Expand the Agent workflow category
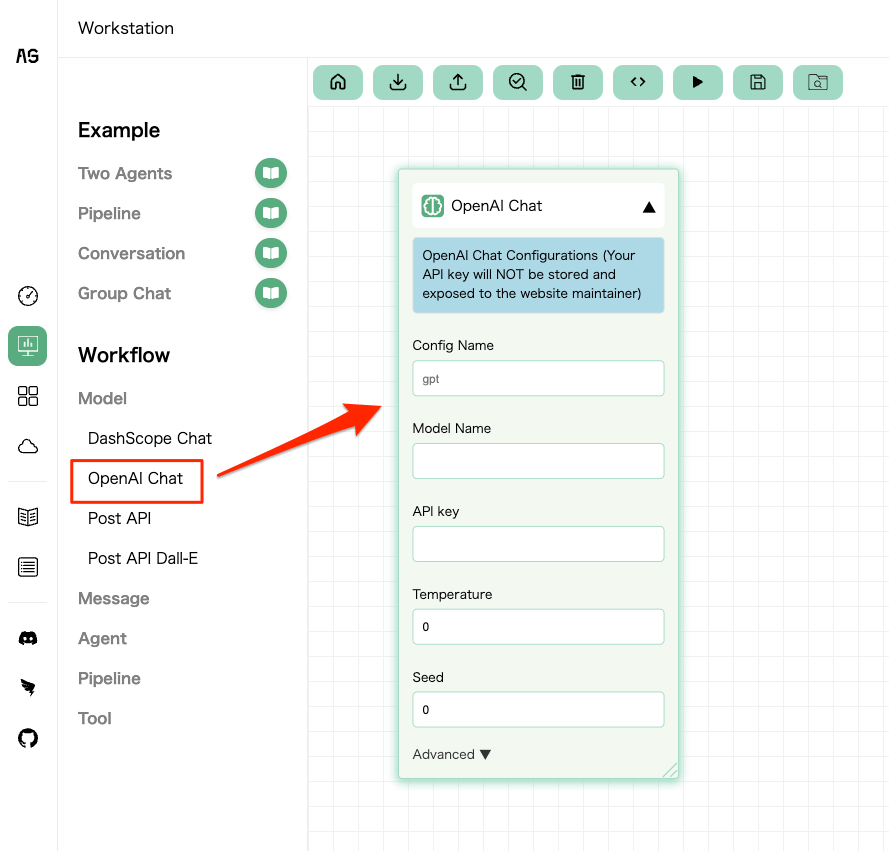 [103, 638]
